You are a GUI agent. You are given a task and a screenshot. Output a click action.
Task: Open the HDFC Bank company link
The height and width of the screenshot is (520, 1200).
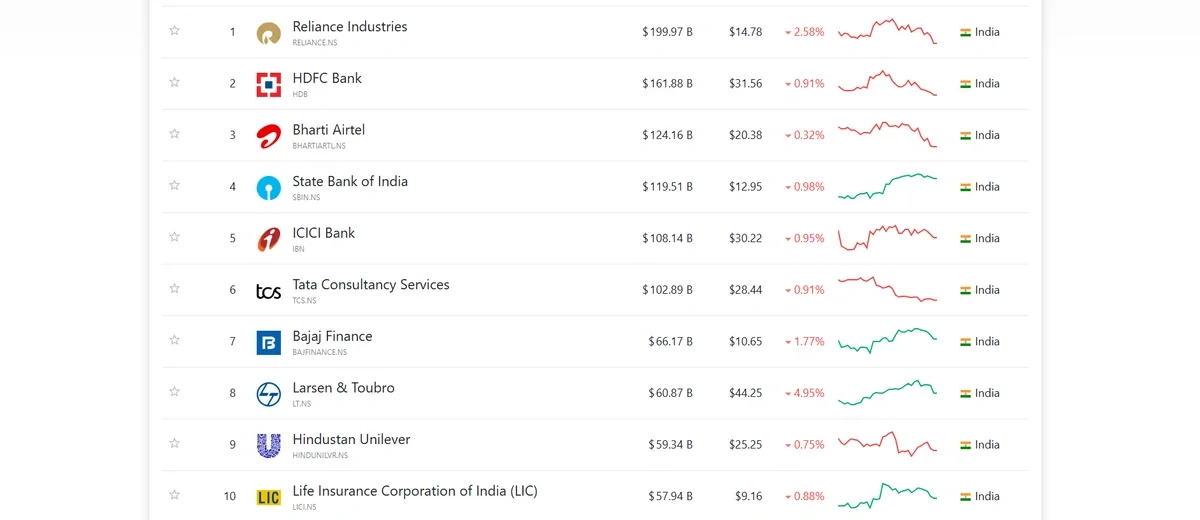click(x=327, y=78)
